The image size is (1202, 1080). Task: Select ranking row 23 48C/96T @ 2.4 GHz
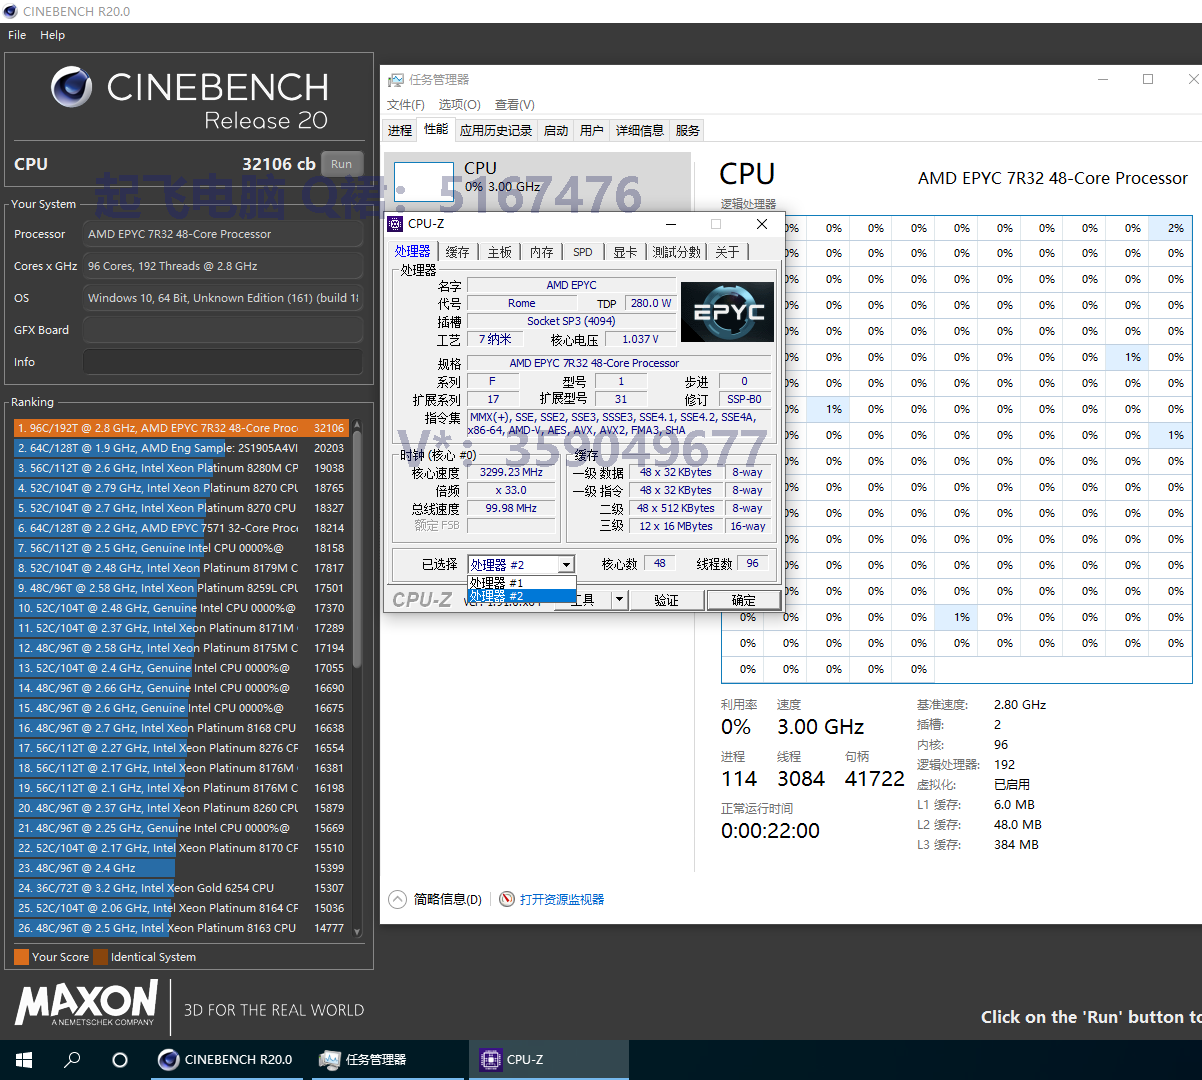(x=181, y=868)
